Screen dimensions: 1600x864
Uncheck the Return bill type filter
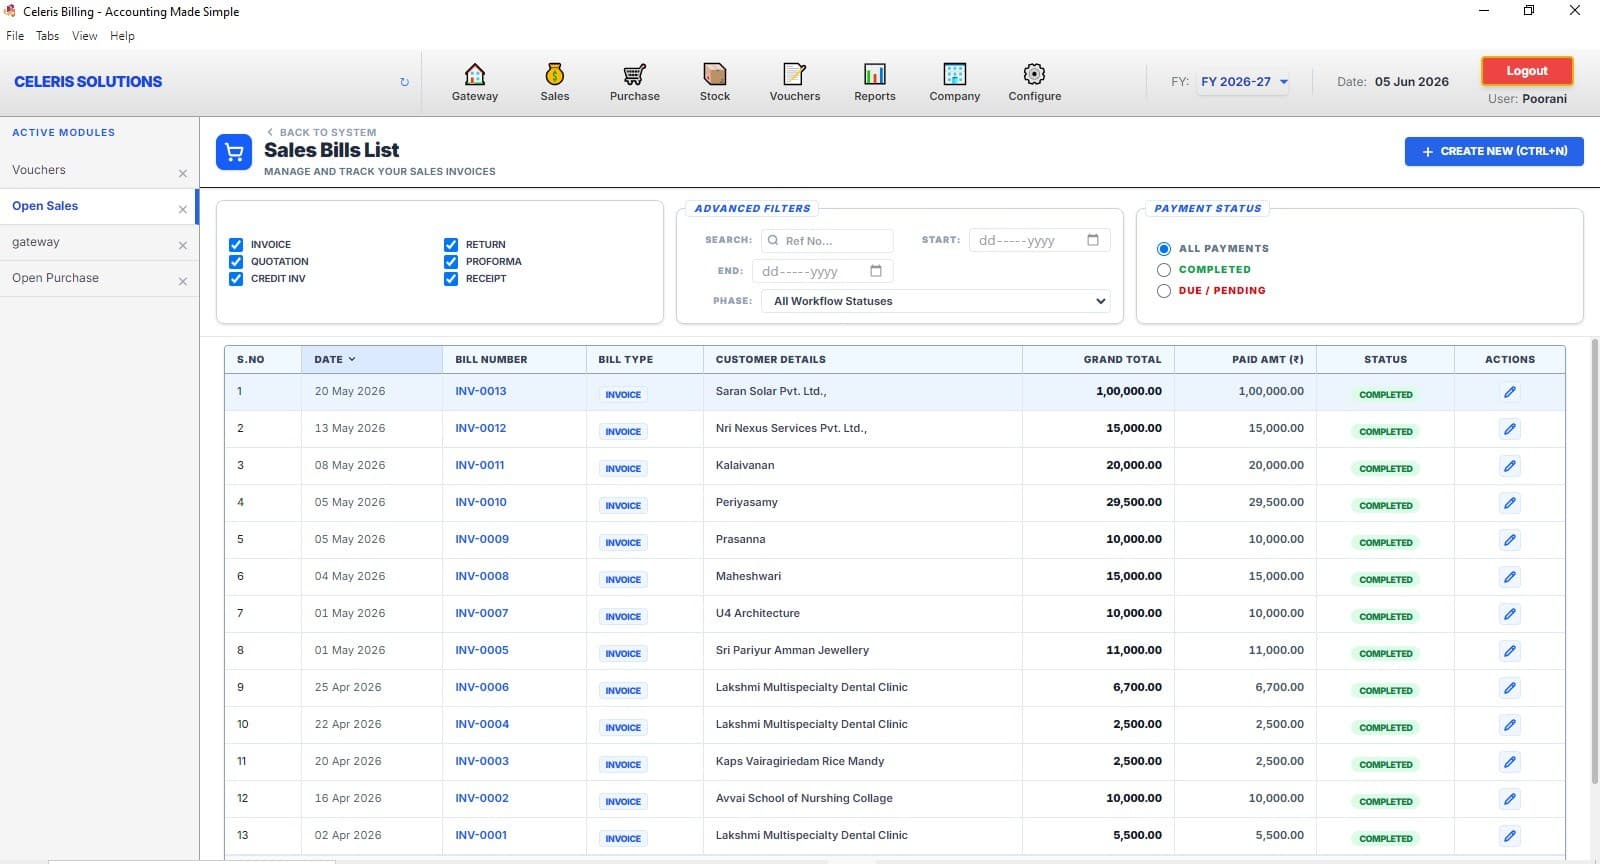451,244
